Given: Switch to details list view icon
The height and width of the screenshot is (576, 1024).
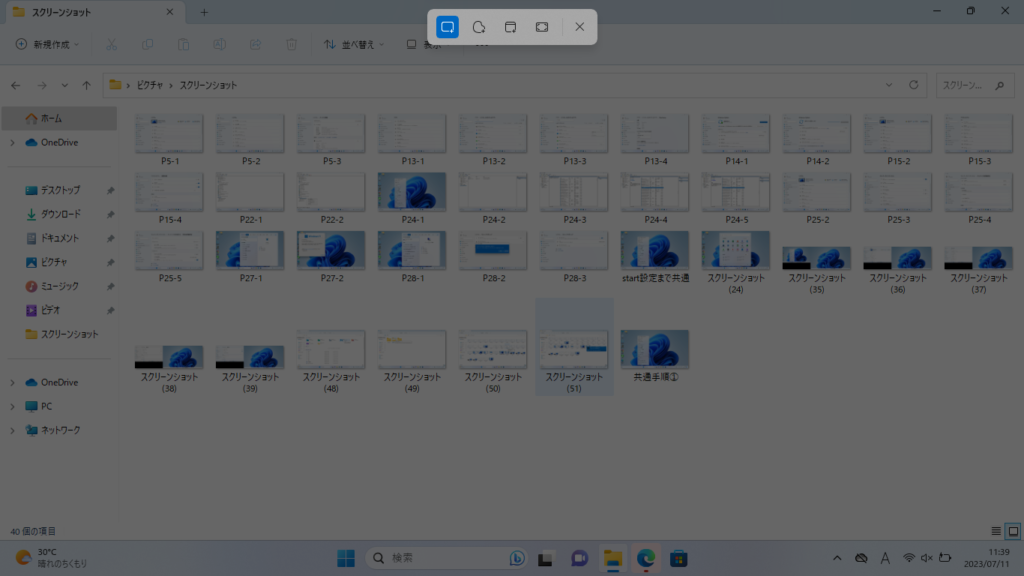Looking at the screenshot, I should pos(995,531).
